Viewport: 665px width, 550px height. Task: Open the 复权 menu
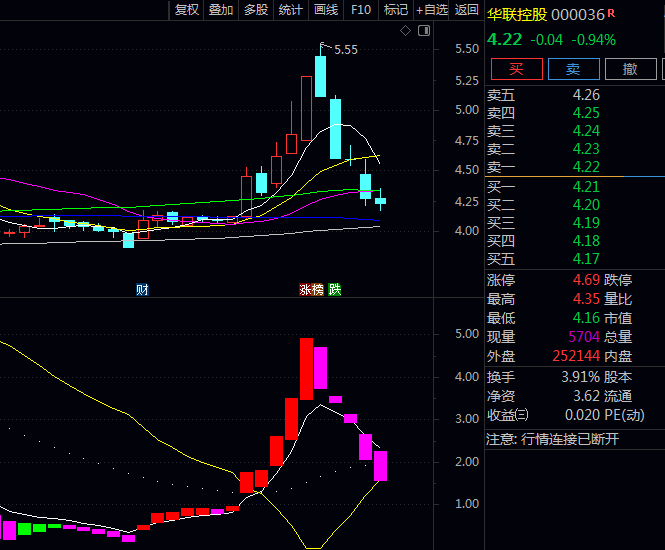click(187, 10)
